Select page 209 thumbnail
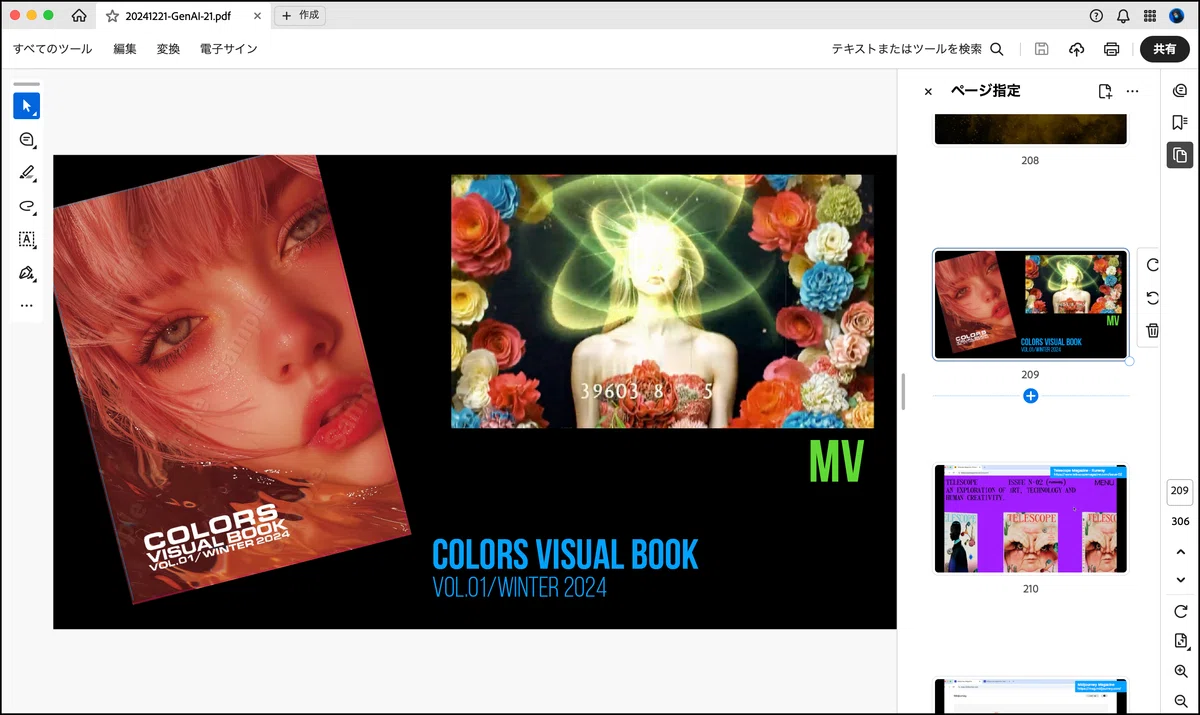 tap(1031, 304)
